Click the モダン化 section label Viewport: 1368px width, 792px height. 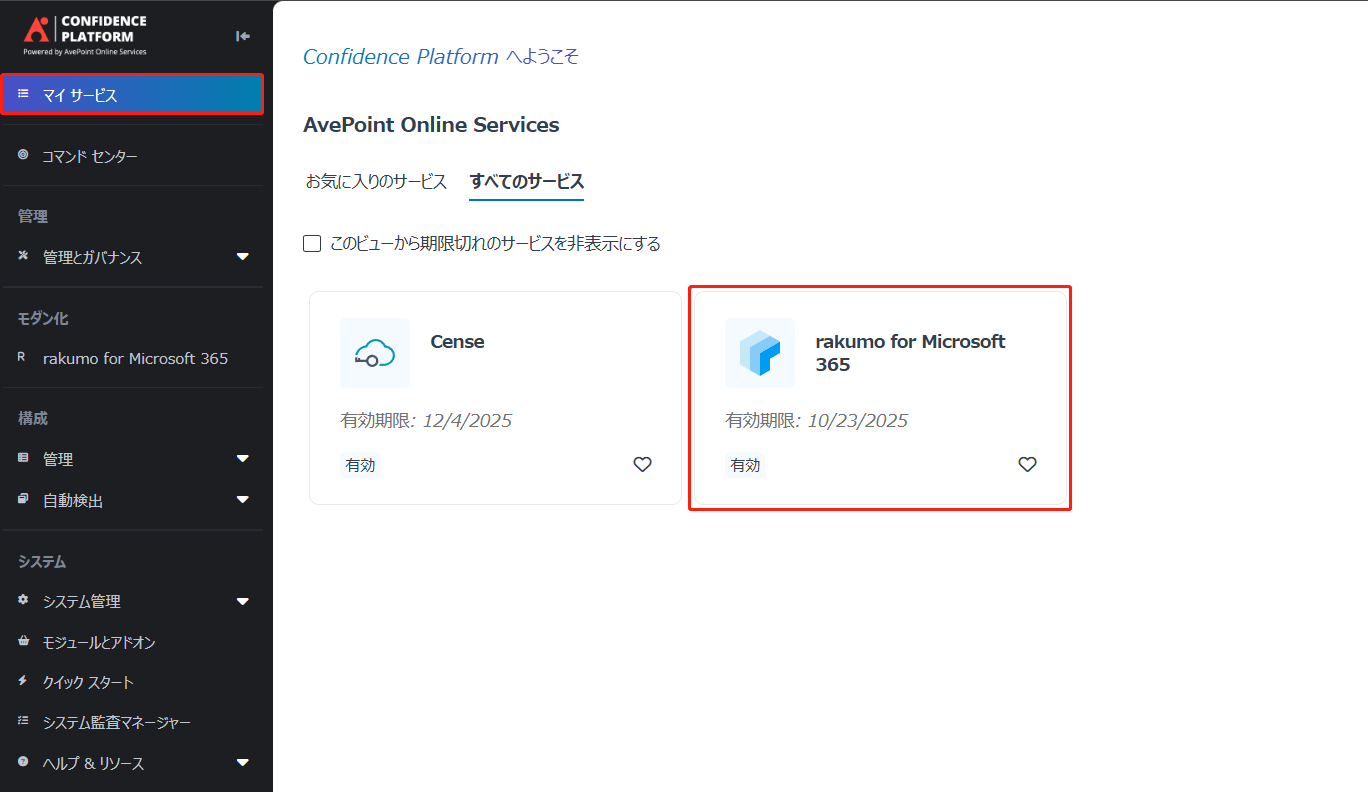point(43,318)
